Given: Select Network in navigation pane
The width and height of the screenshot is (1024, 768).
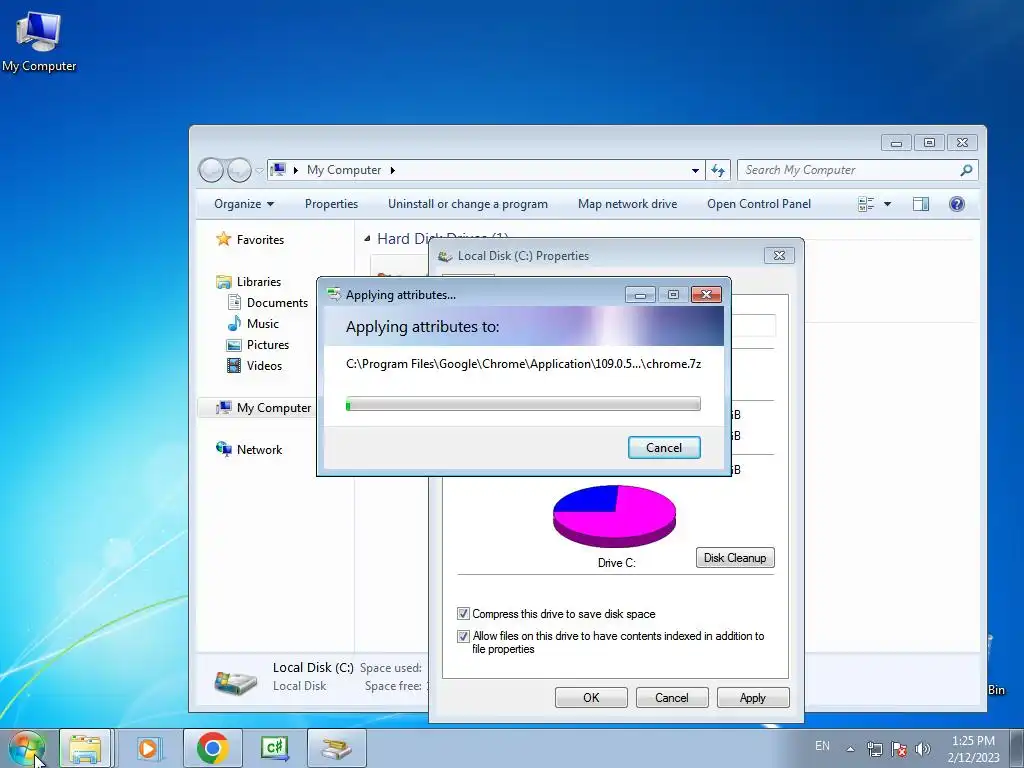Looking at the screenshot, I should 249,449.
